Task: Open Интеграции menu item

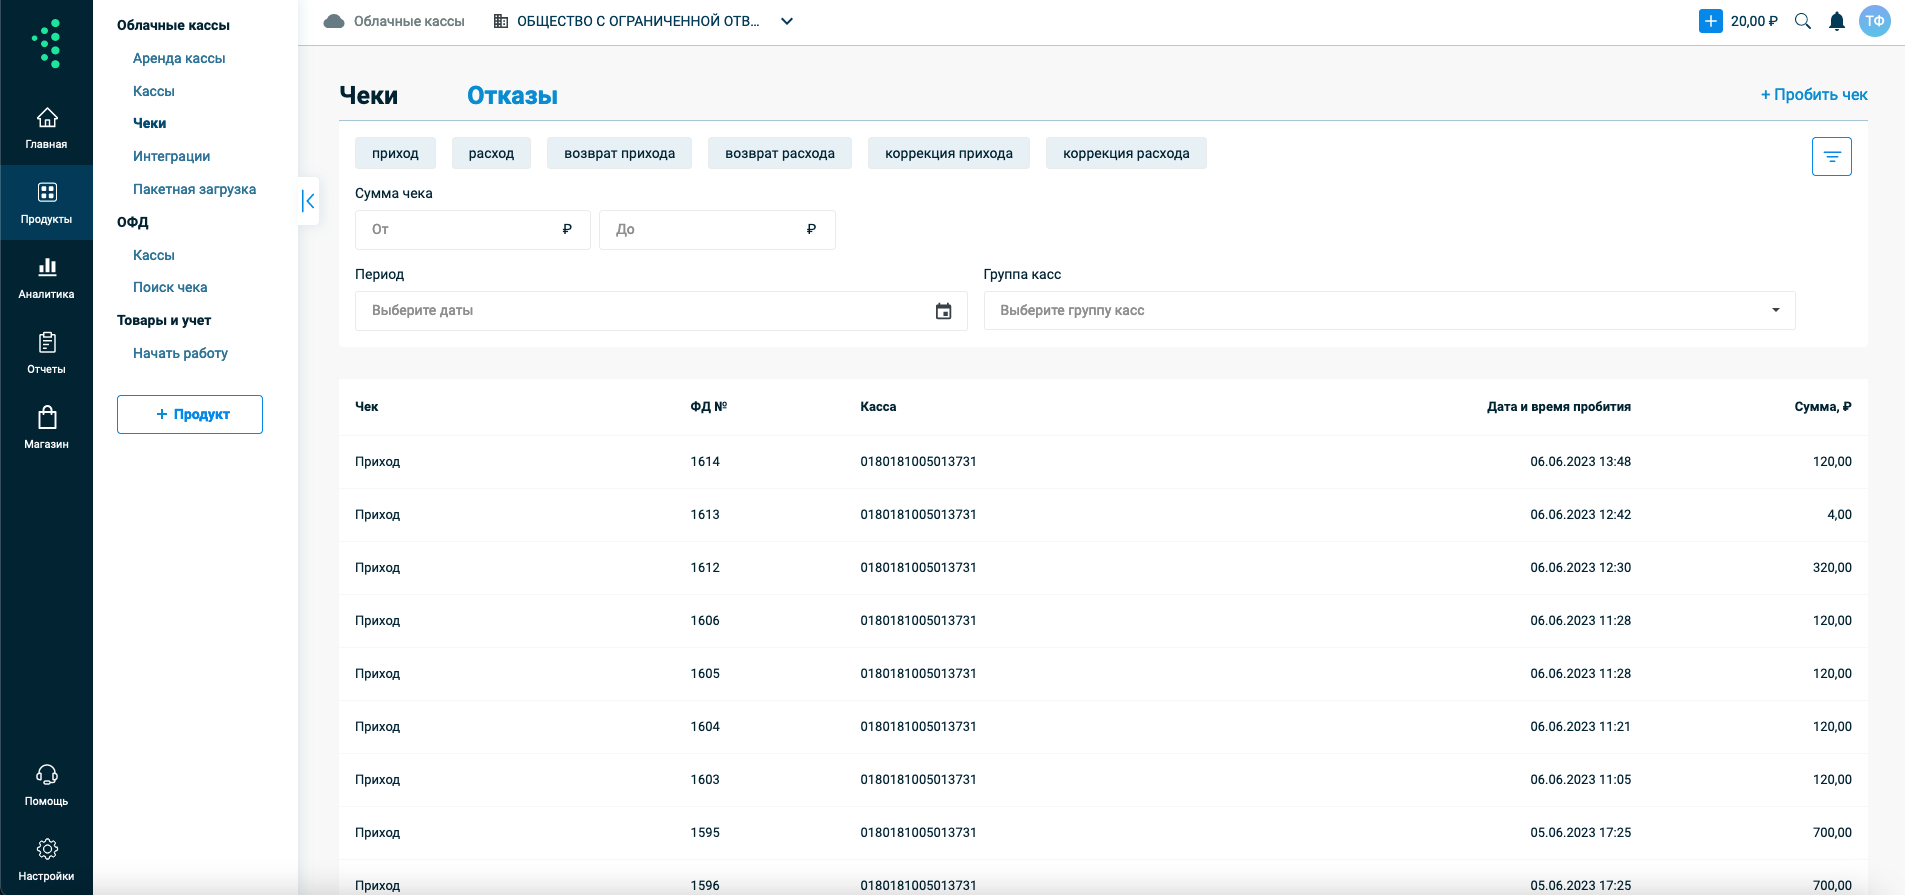Action: click(x=172, y=156)
